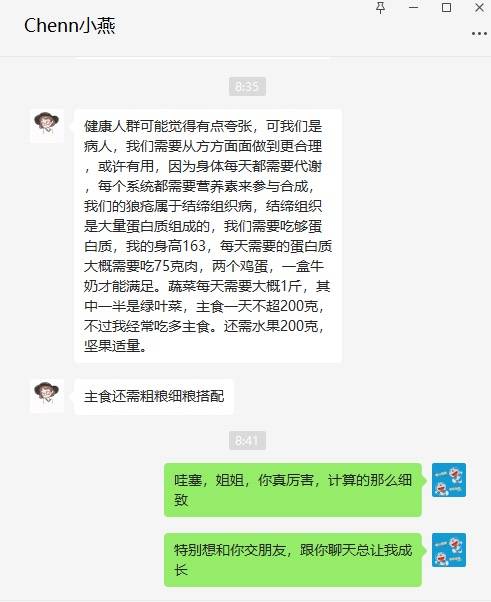Click my avatar beside the 特别想和你交朋友 message
Screen dimensions: 491x602
click(x=449, y=550)
